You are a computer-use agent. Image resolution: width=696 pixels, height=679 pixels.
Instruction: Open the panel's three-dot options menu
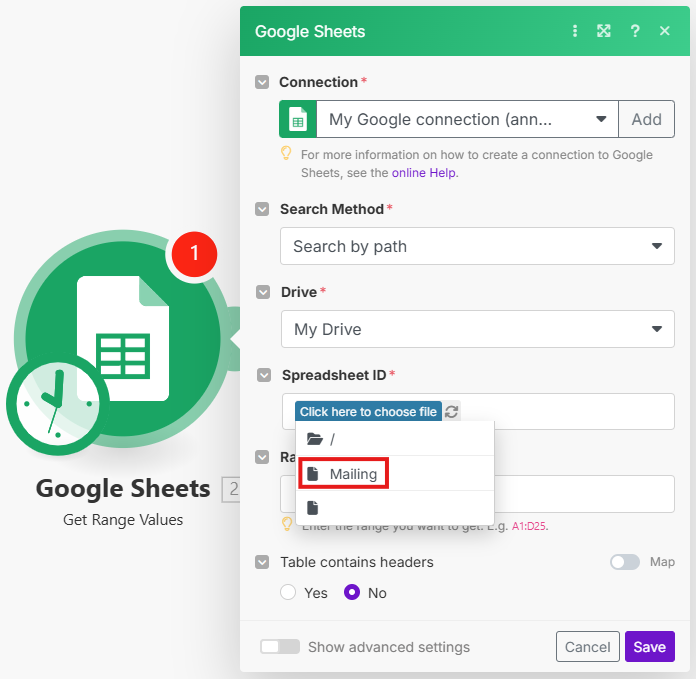pos(575,31)
